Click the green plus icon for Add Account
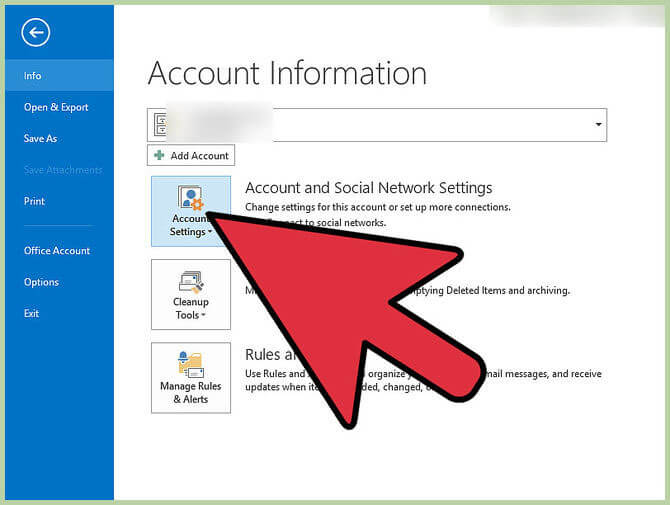This screenshot has width=670, height=505. 159,155
